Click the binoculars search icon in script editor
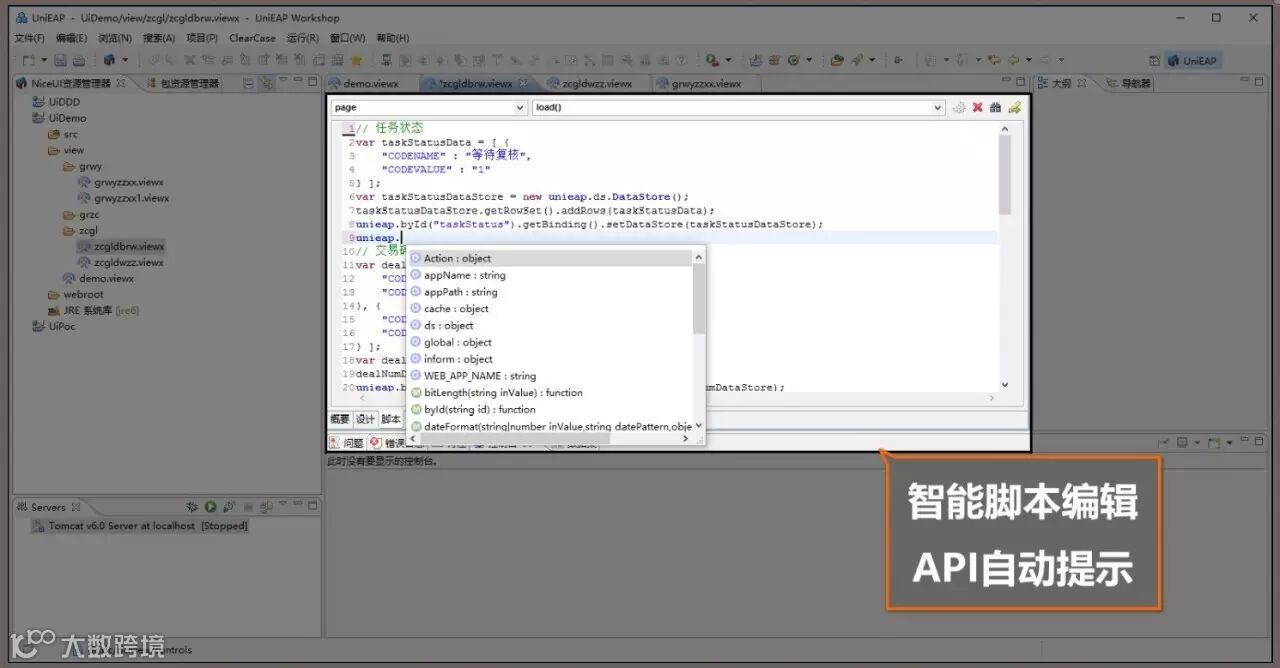 click(996, 107)
